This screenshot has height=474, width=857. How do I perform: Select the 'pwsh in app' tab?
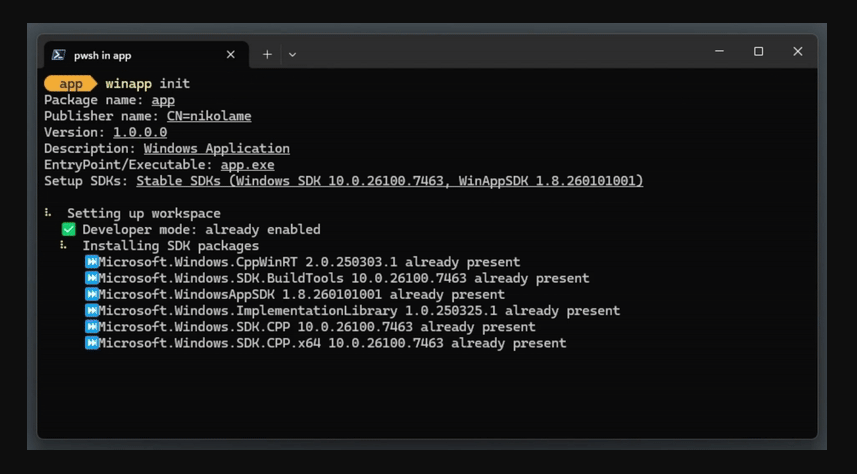[x=130, y=55]
